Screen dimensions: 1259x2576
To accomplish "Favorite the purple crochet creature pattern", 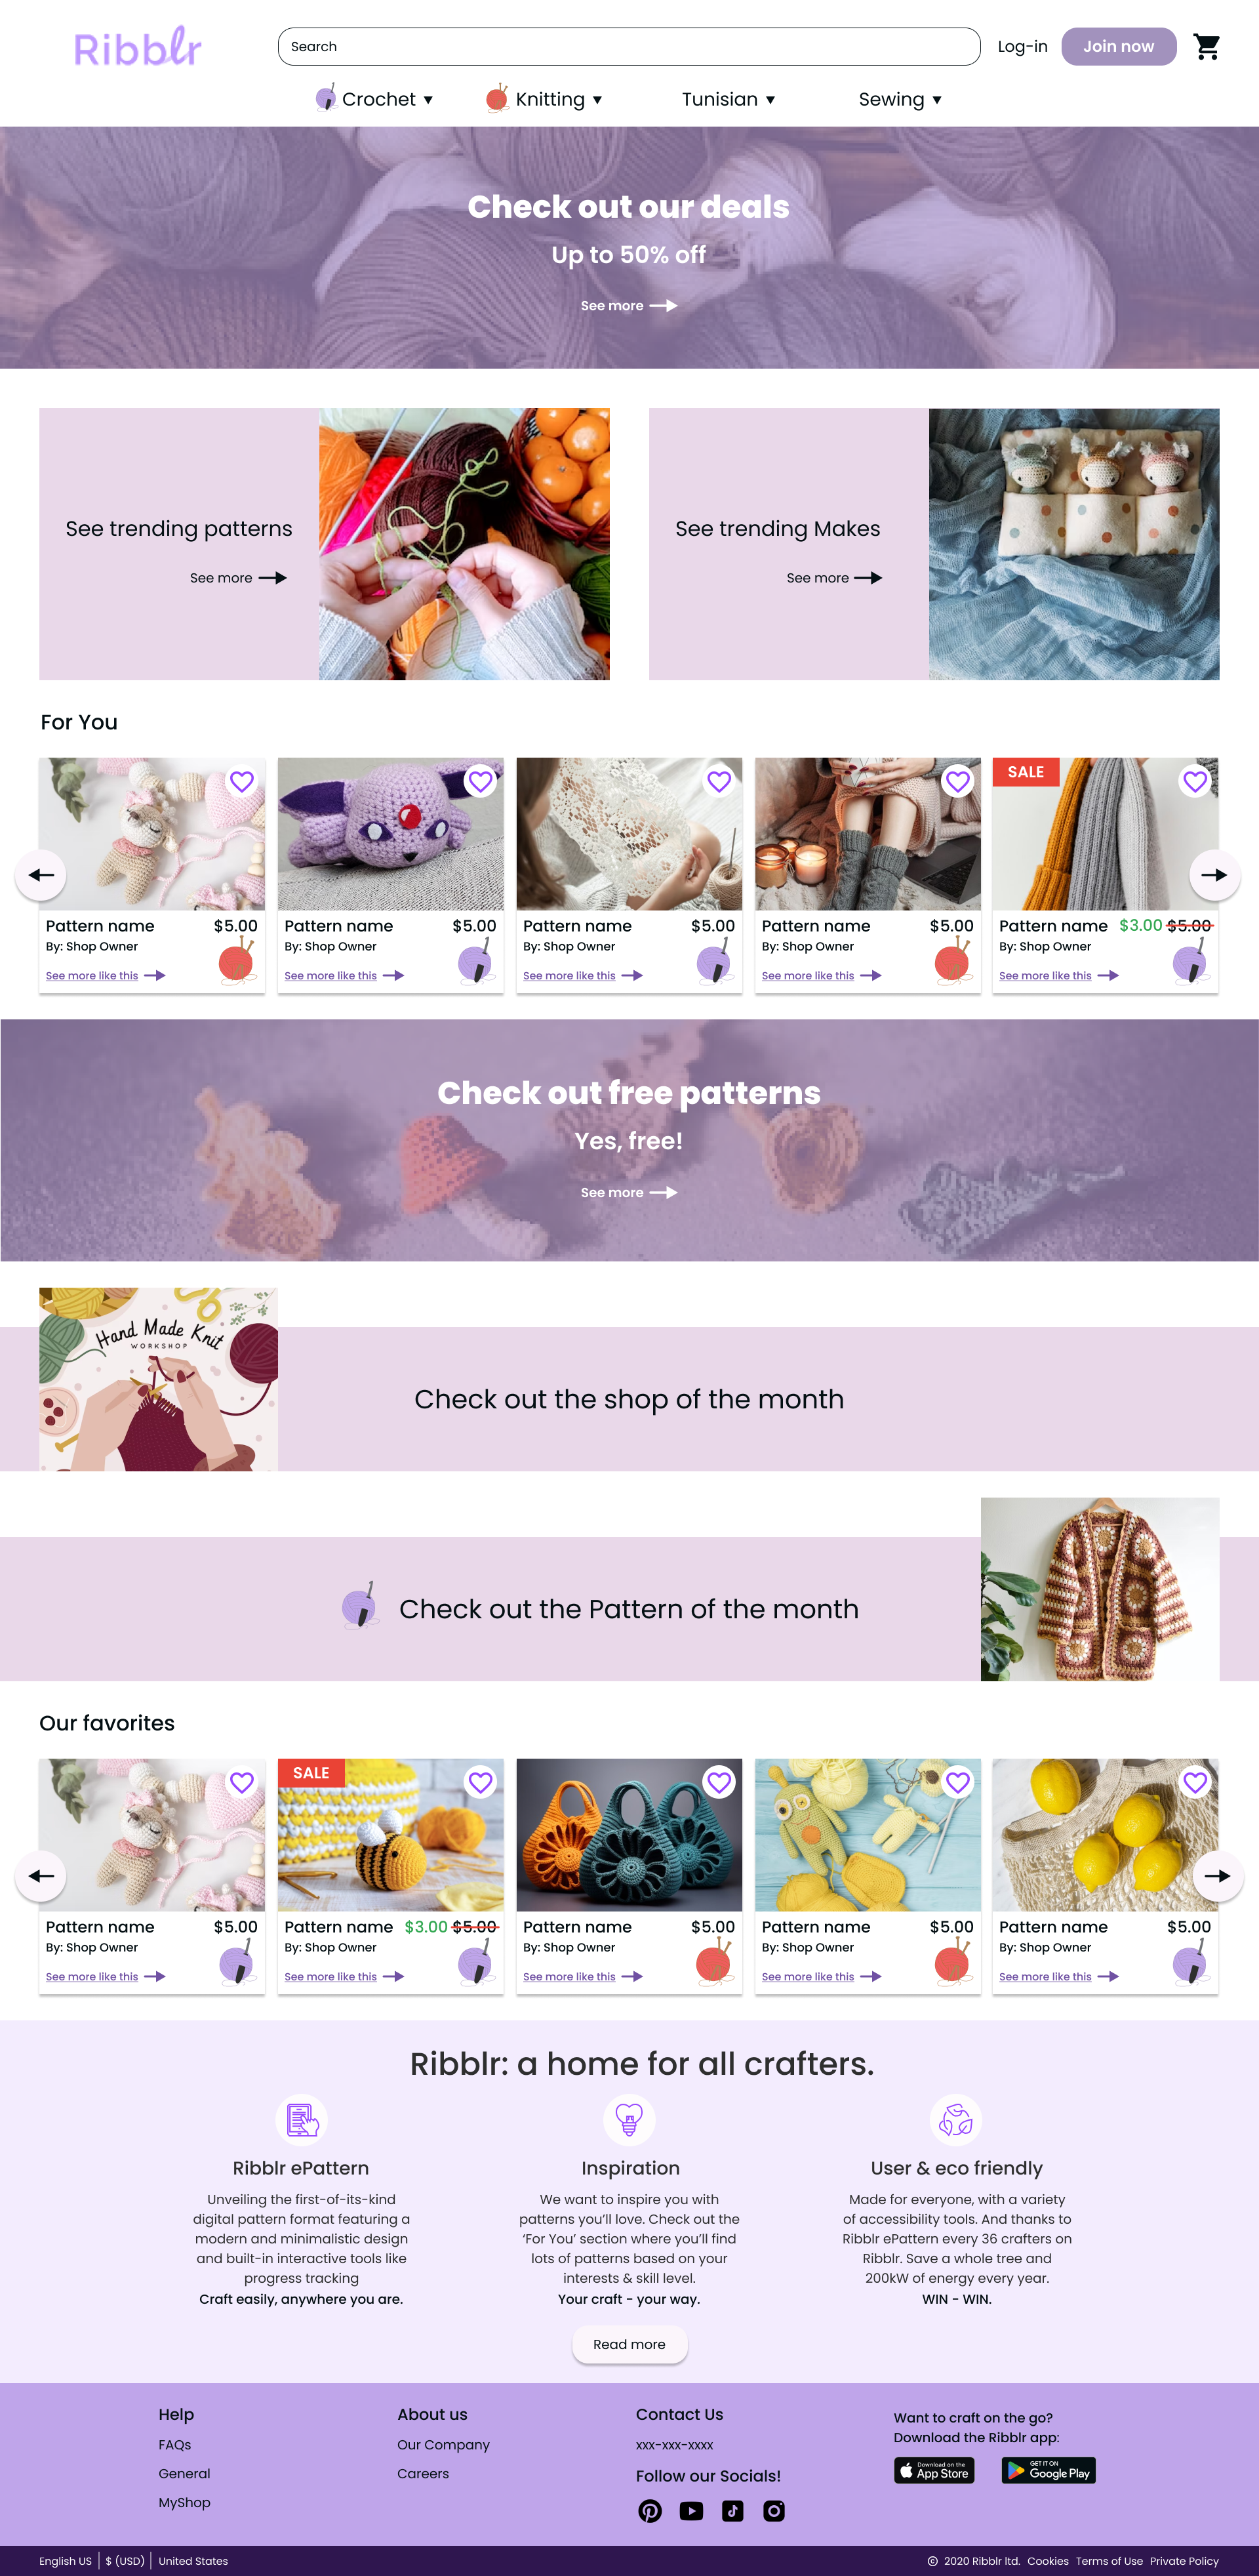I will [480, 781].
